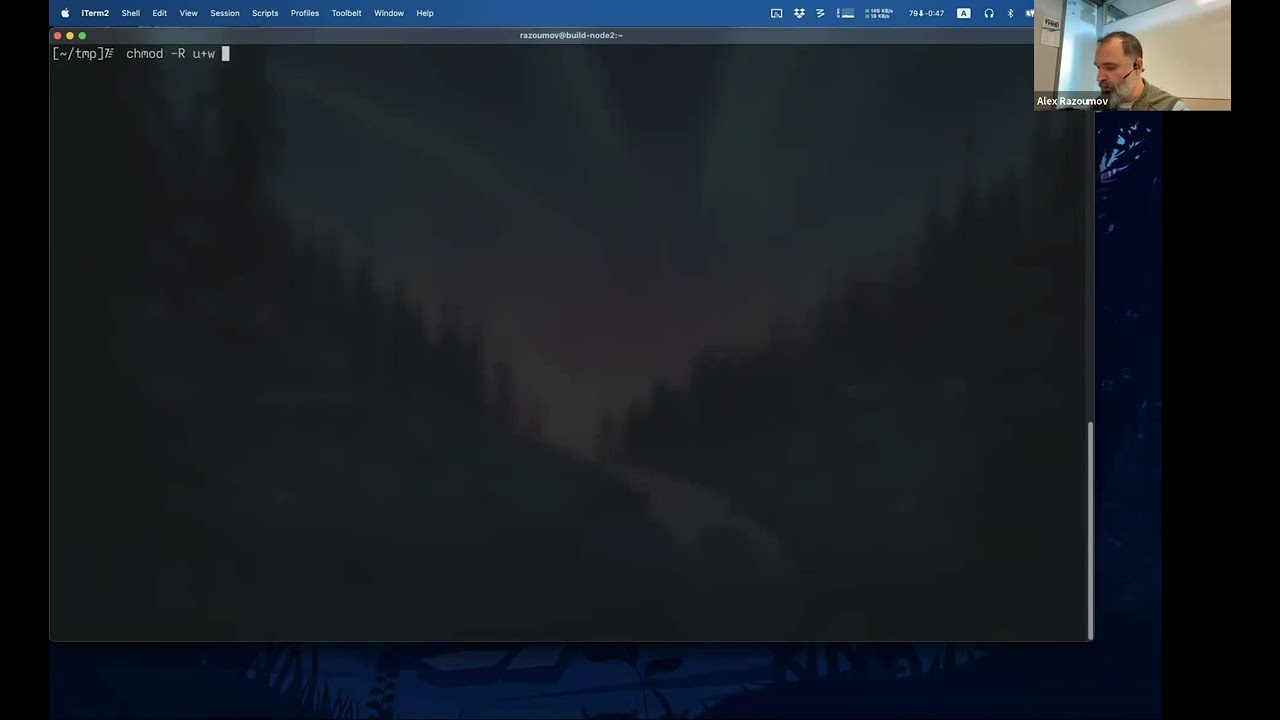Zoom the terminal with green button
This screenshot has width=1280, height=720.
point(82,35)
